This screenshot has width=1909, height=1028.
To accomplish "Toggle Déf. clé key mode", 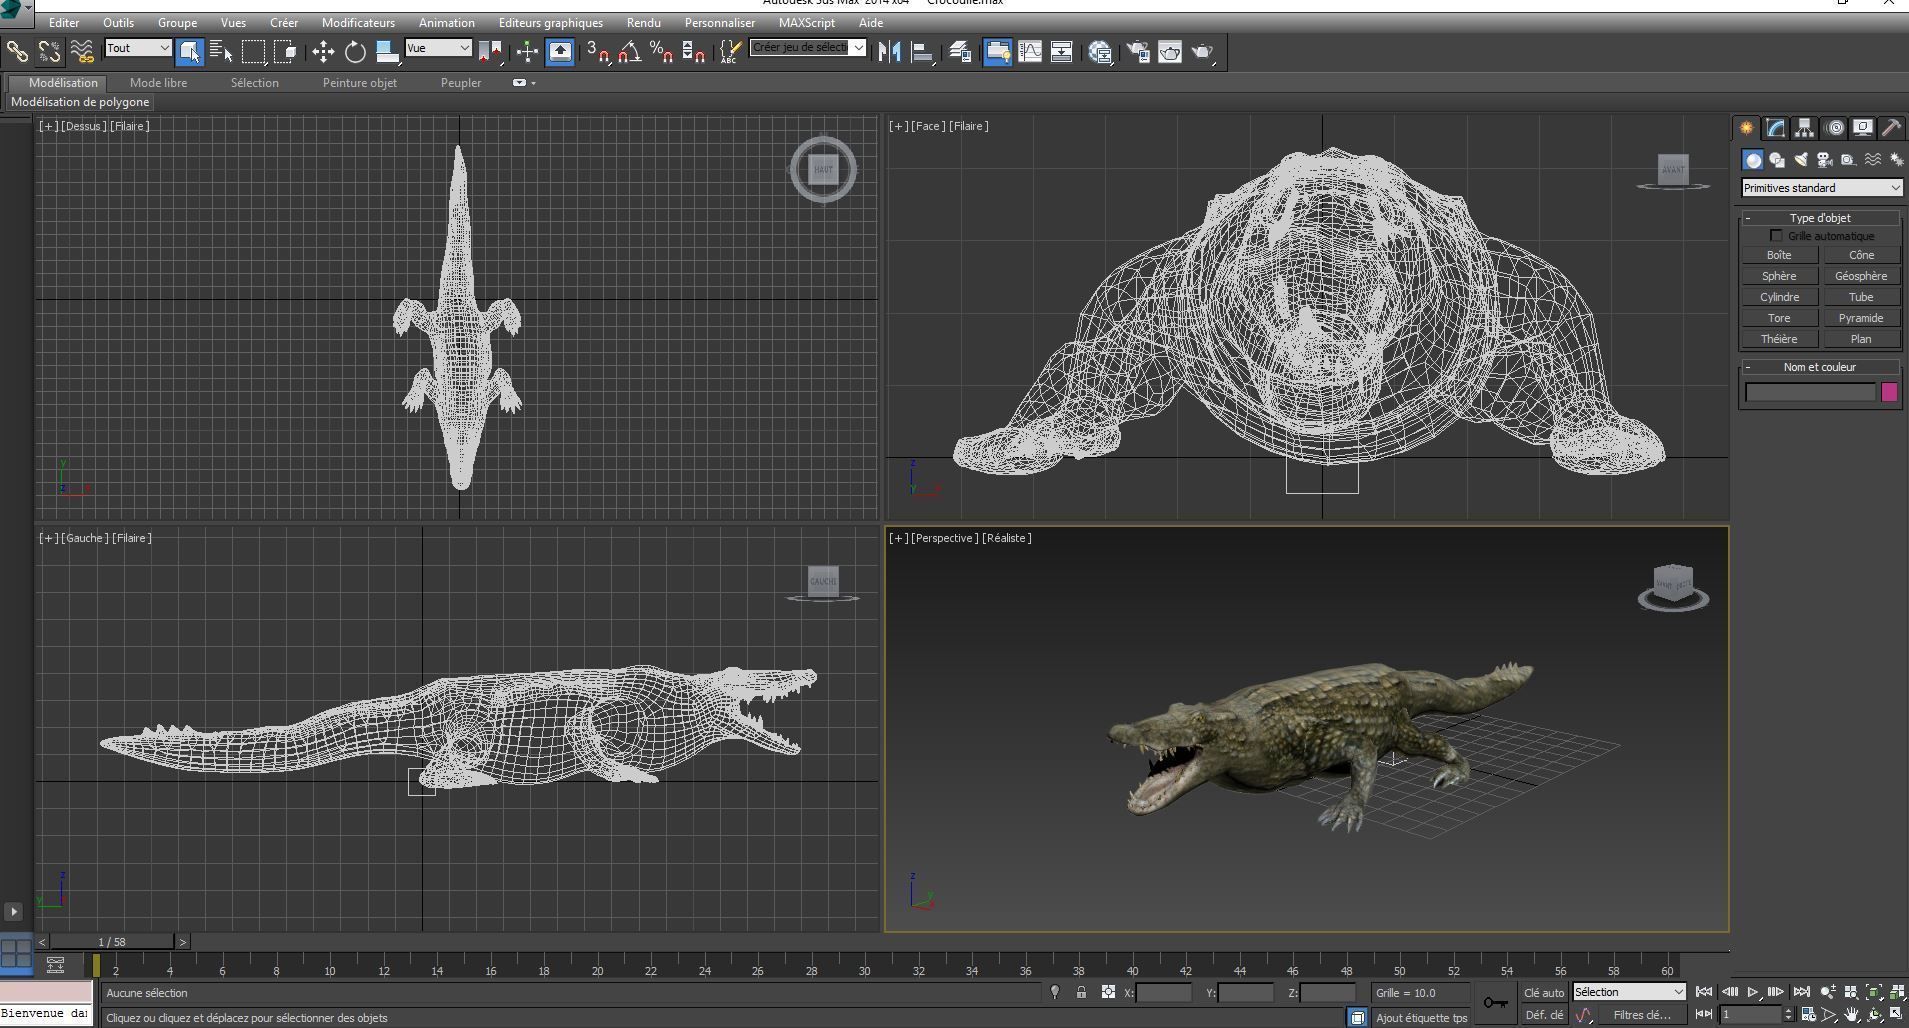I will pyautogui.click(x=1544, y=1015).
